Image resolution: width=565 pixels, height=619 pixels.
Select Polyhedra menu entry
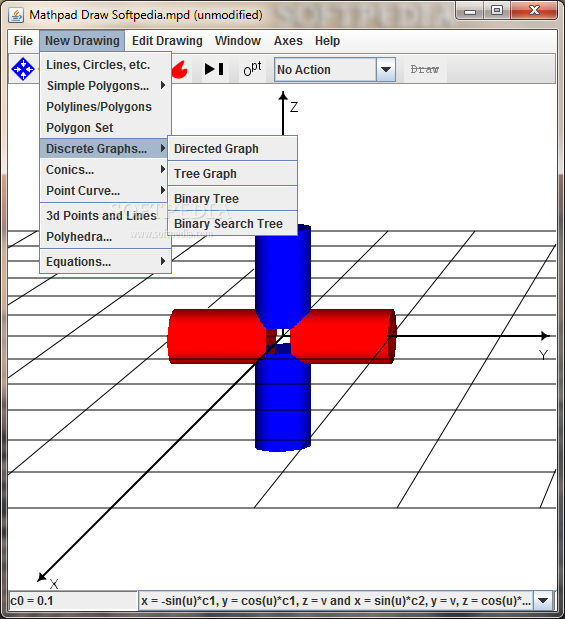click(105, 236)
